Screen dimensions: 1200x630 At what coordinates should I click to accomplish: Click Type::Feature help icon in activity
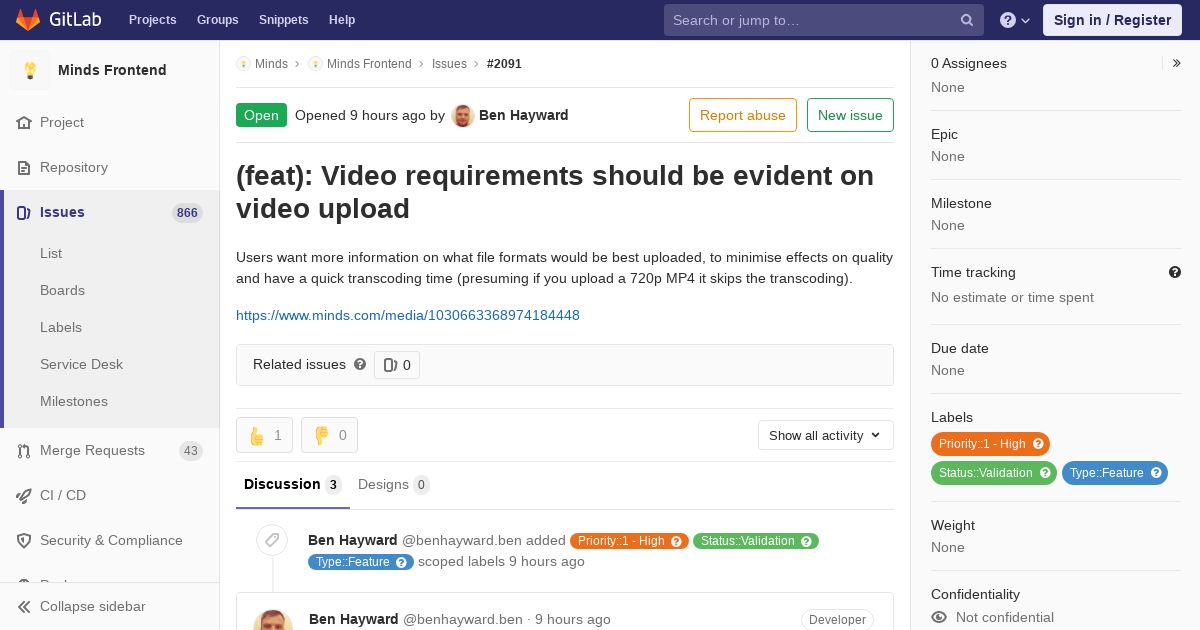coord(401,562)
